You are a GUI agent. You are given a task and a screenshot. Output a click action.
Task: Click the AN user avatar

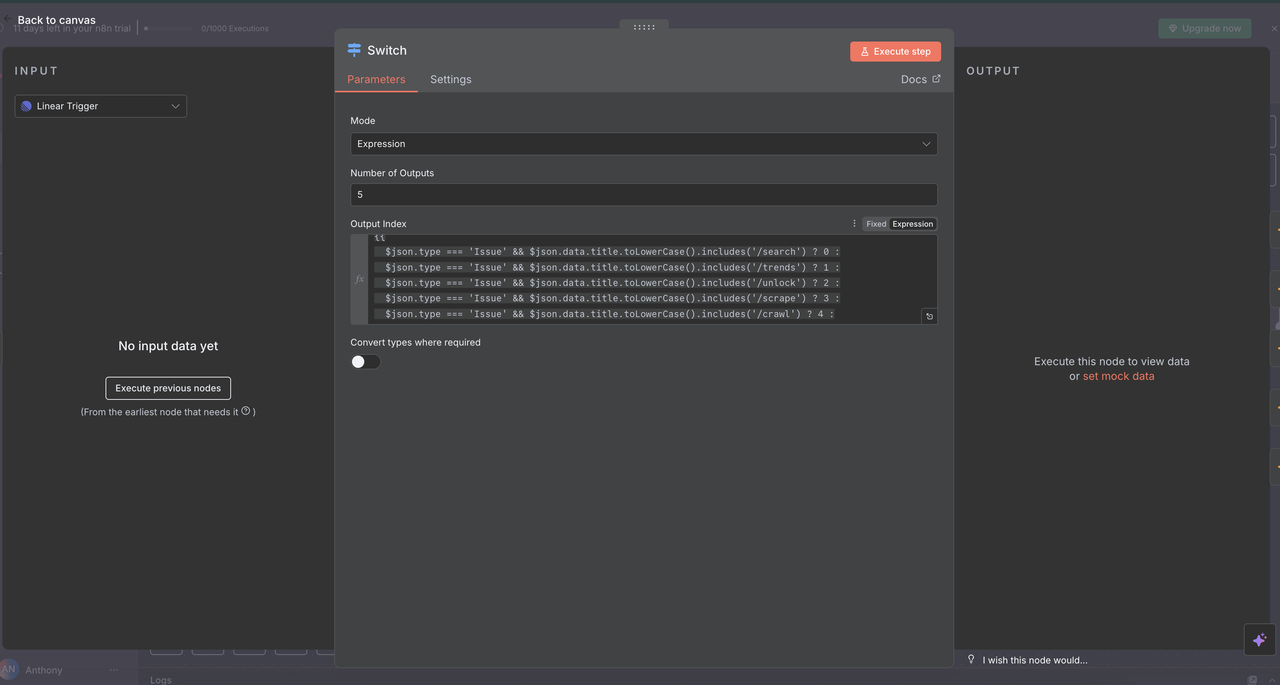tap(9, 669)
